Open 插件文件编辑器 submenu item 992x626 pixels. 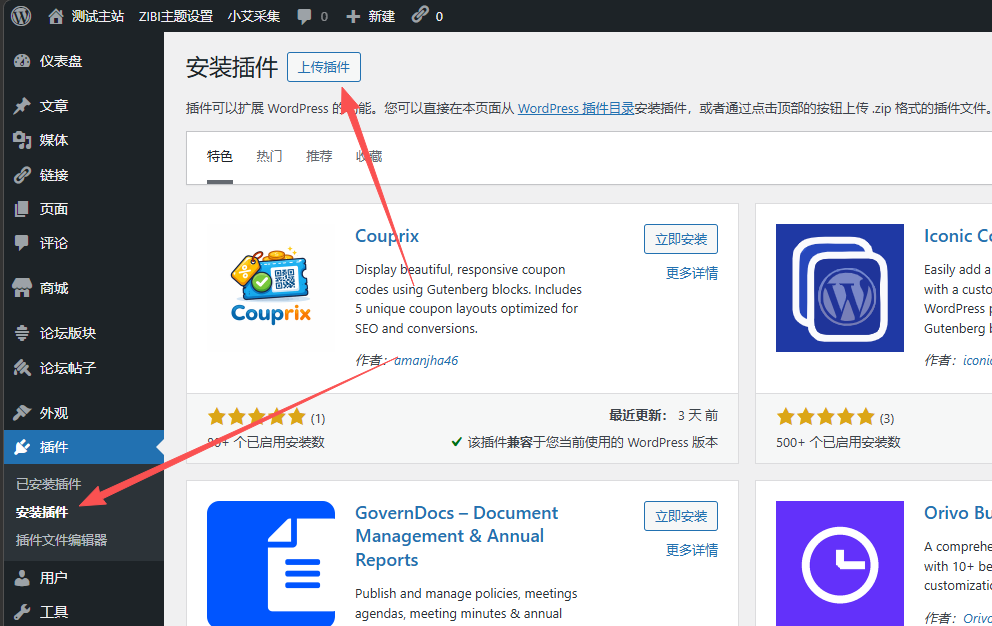pyautogui.click(x=61, y=540)
